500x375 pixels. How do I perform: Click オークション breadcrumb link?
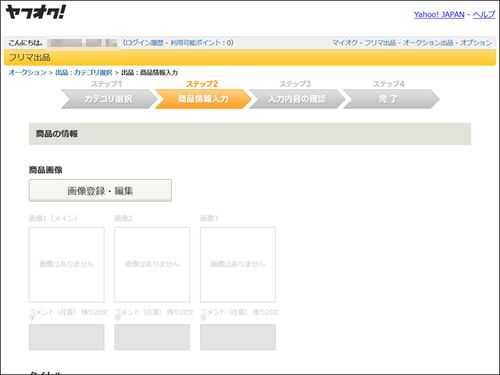coord(27,72)
